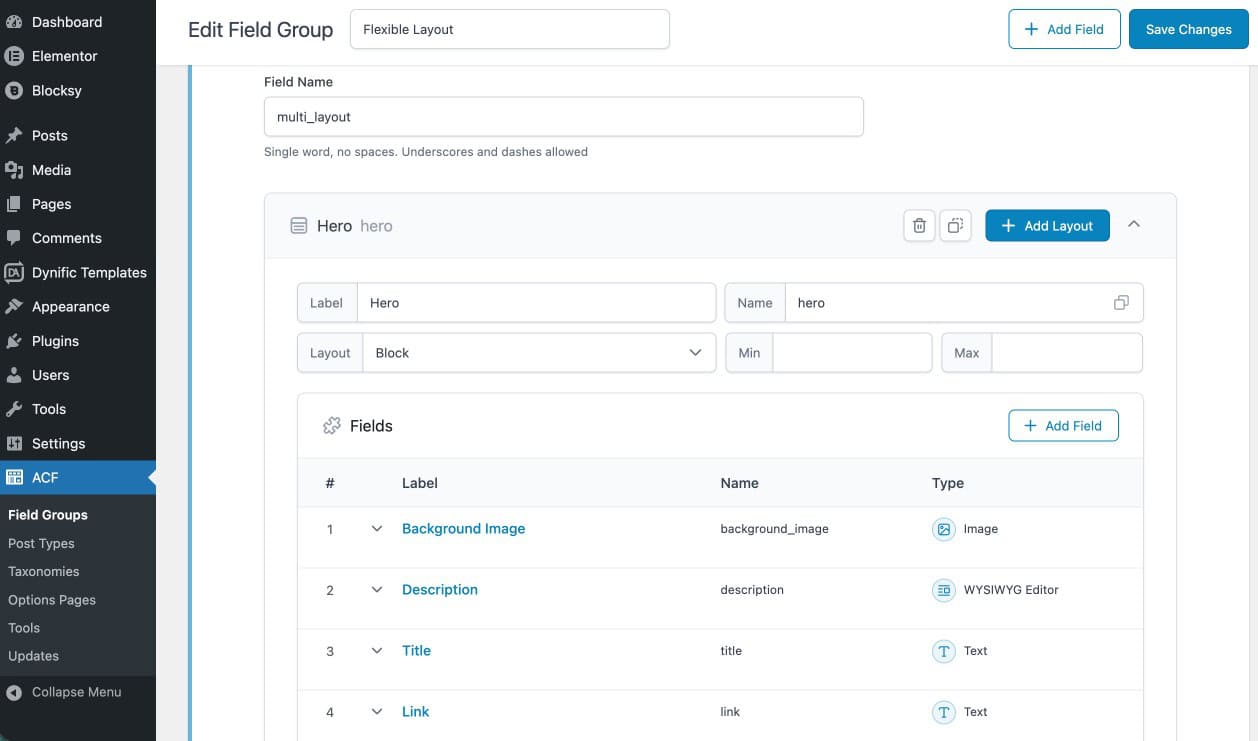Go to the Post Types submenu

[41, 543]
